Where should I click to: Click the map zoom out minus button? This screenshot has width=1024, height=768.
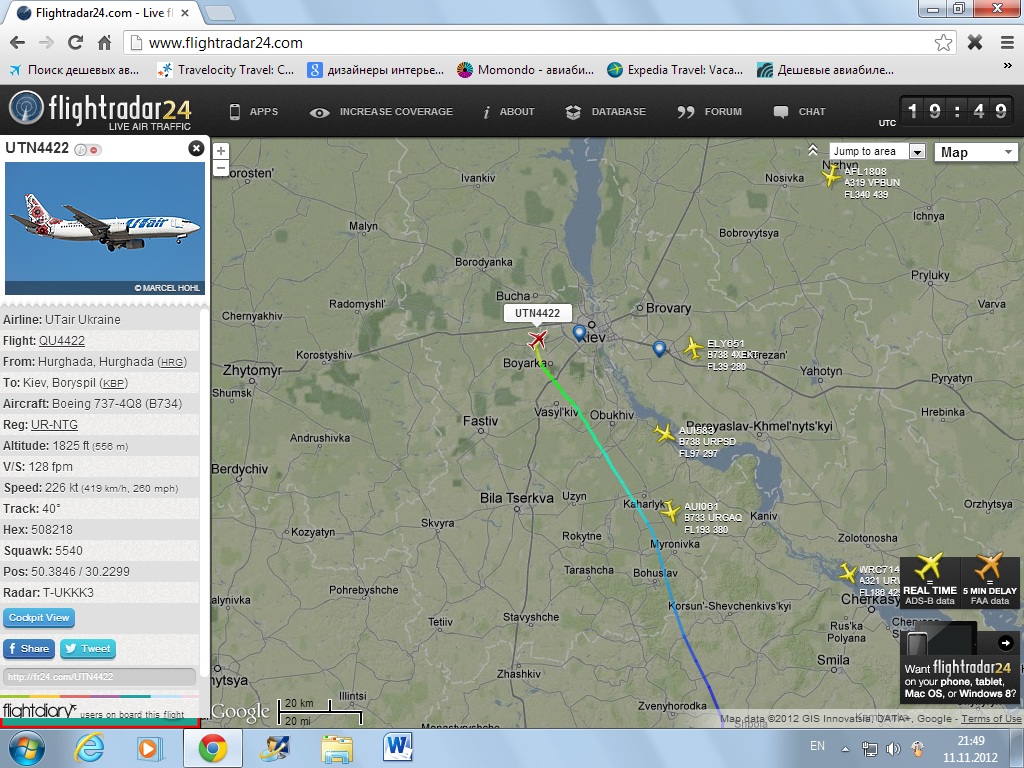[x=221, y=168]
